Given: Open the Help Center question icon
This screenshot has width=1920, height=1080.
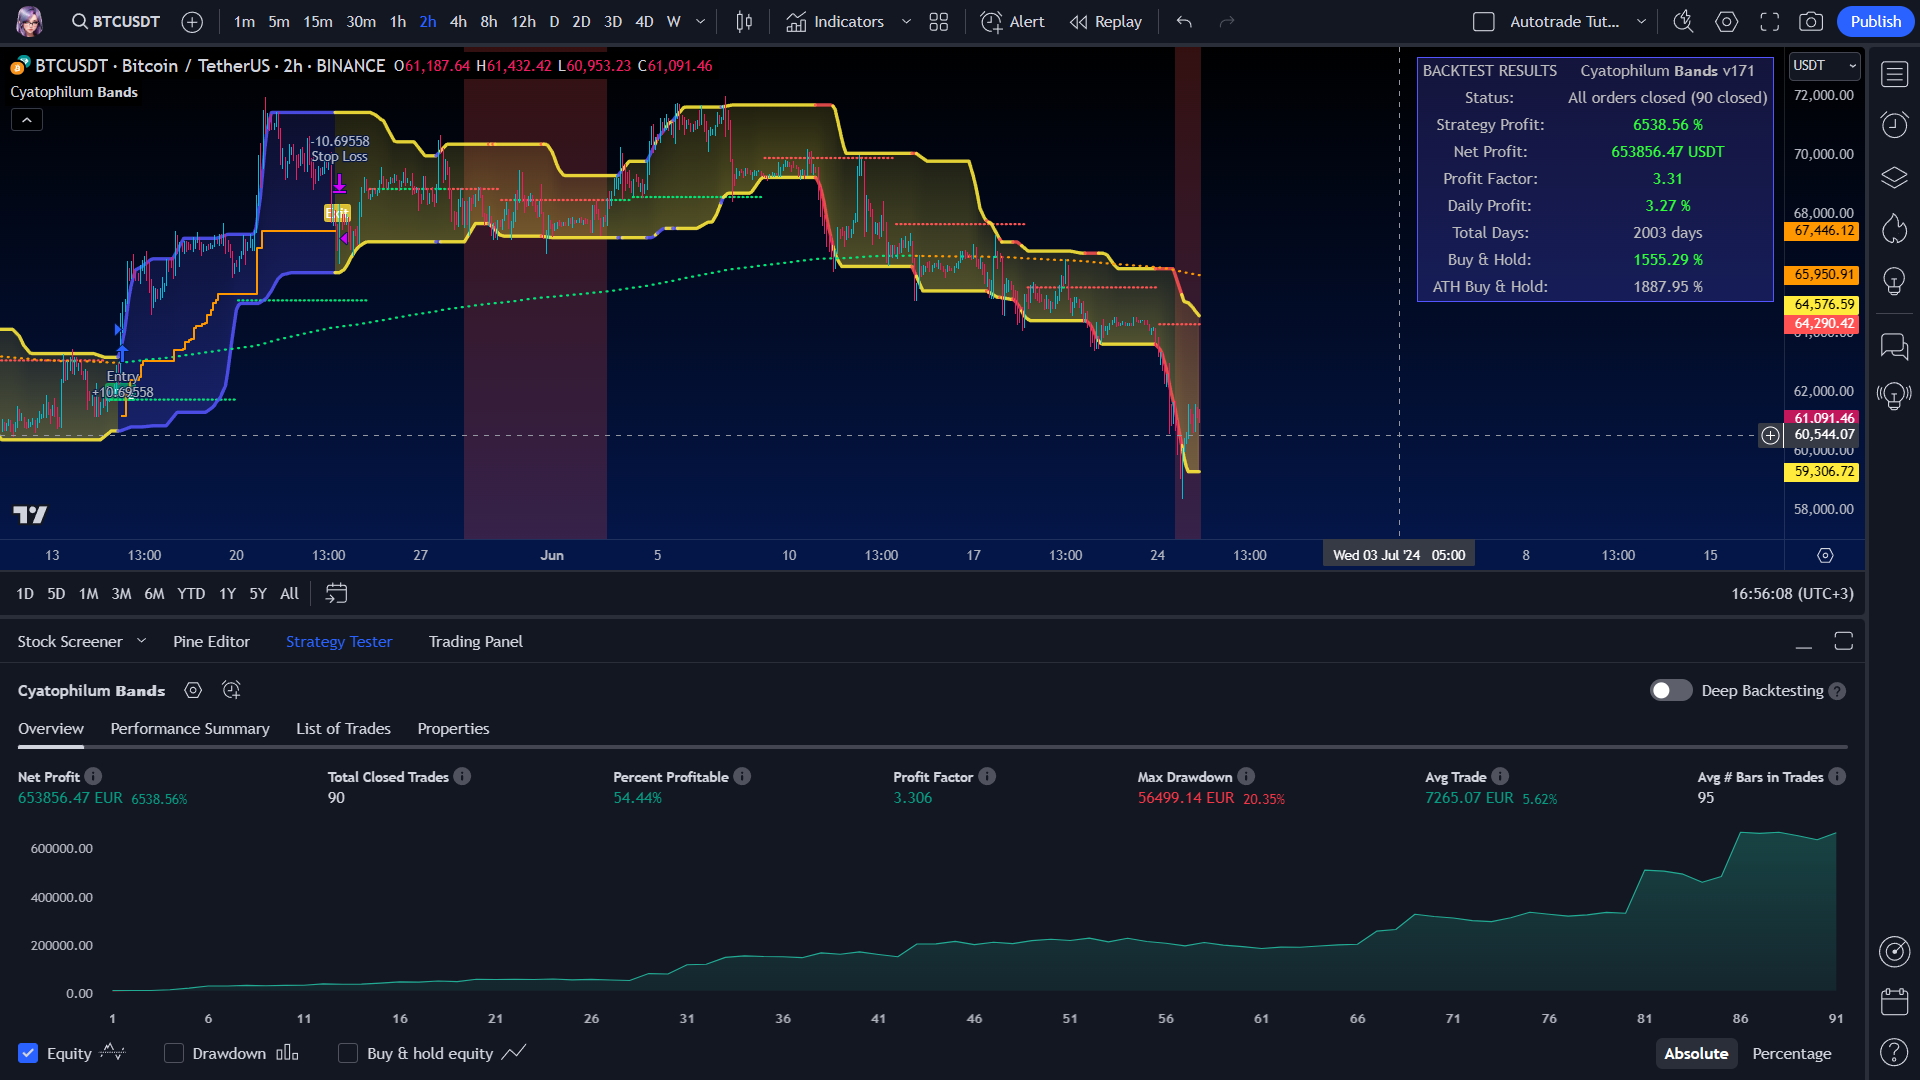Looking at the screenshot, I should click(x=1894, y=1052).
